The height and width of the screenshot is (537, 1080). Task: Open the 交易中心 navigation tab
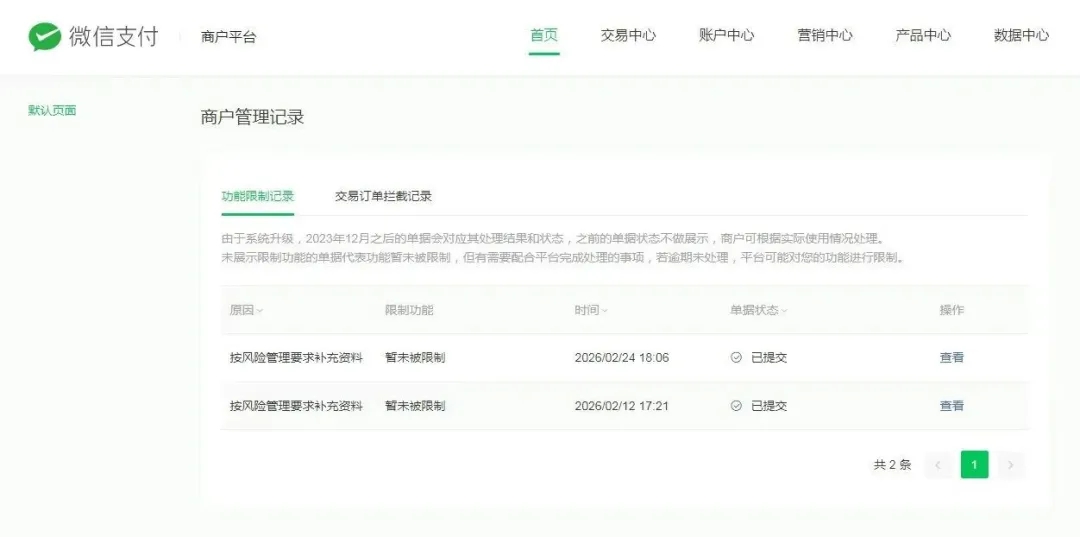[x=628, y=35]
